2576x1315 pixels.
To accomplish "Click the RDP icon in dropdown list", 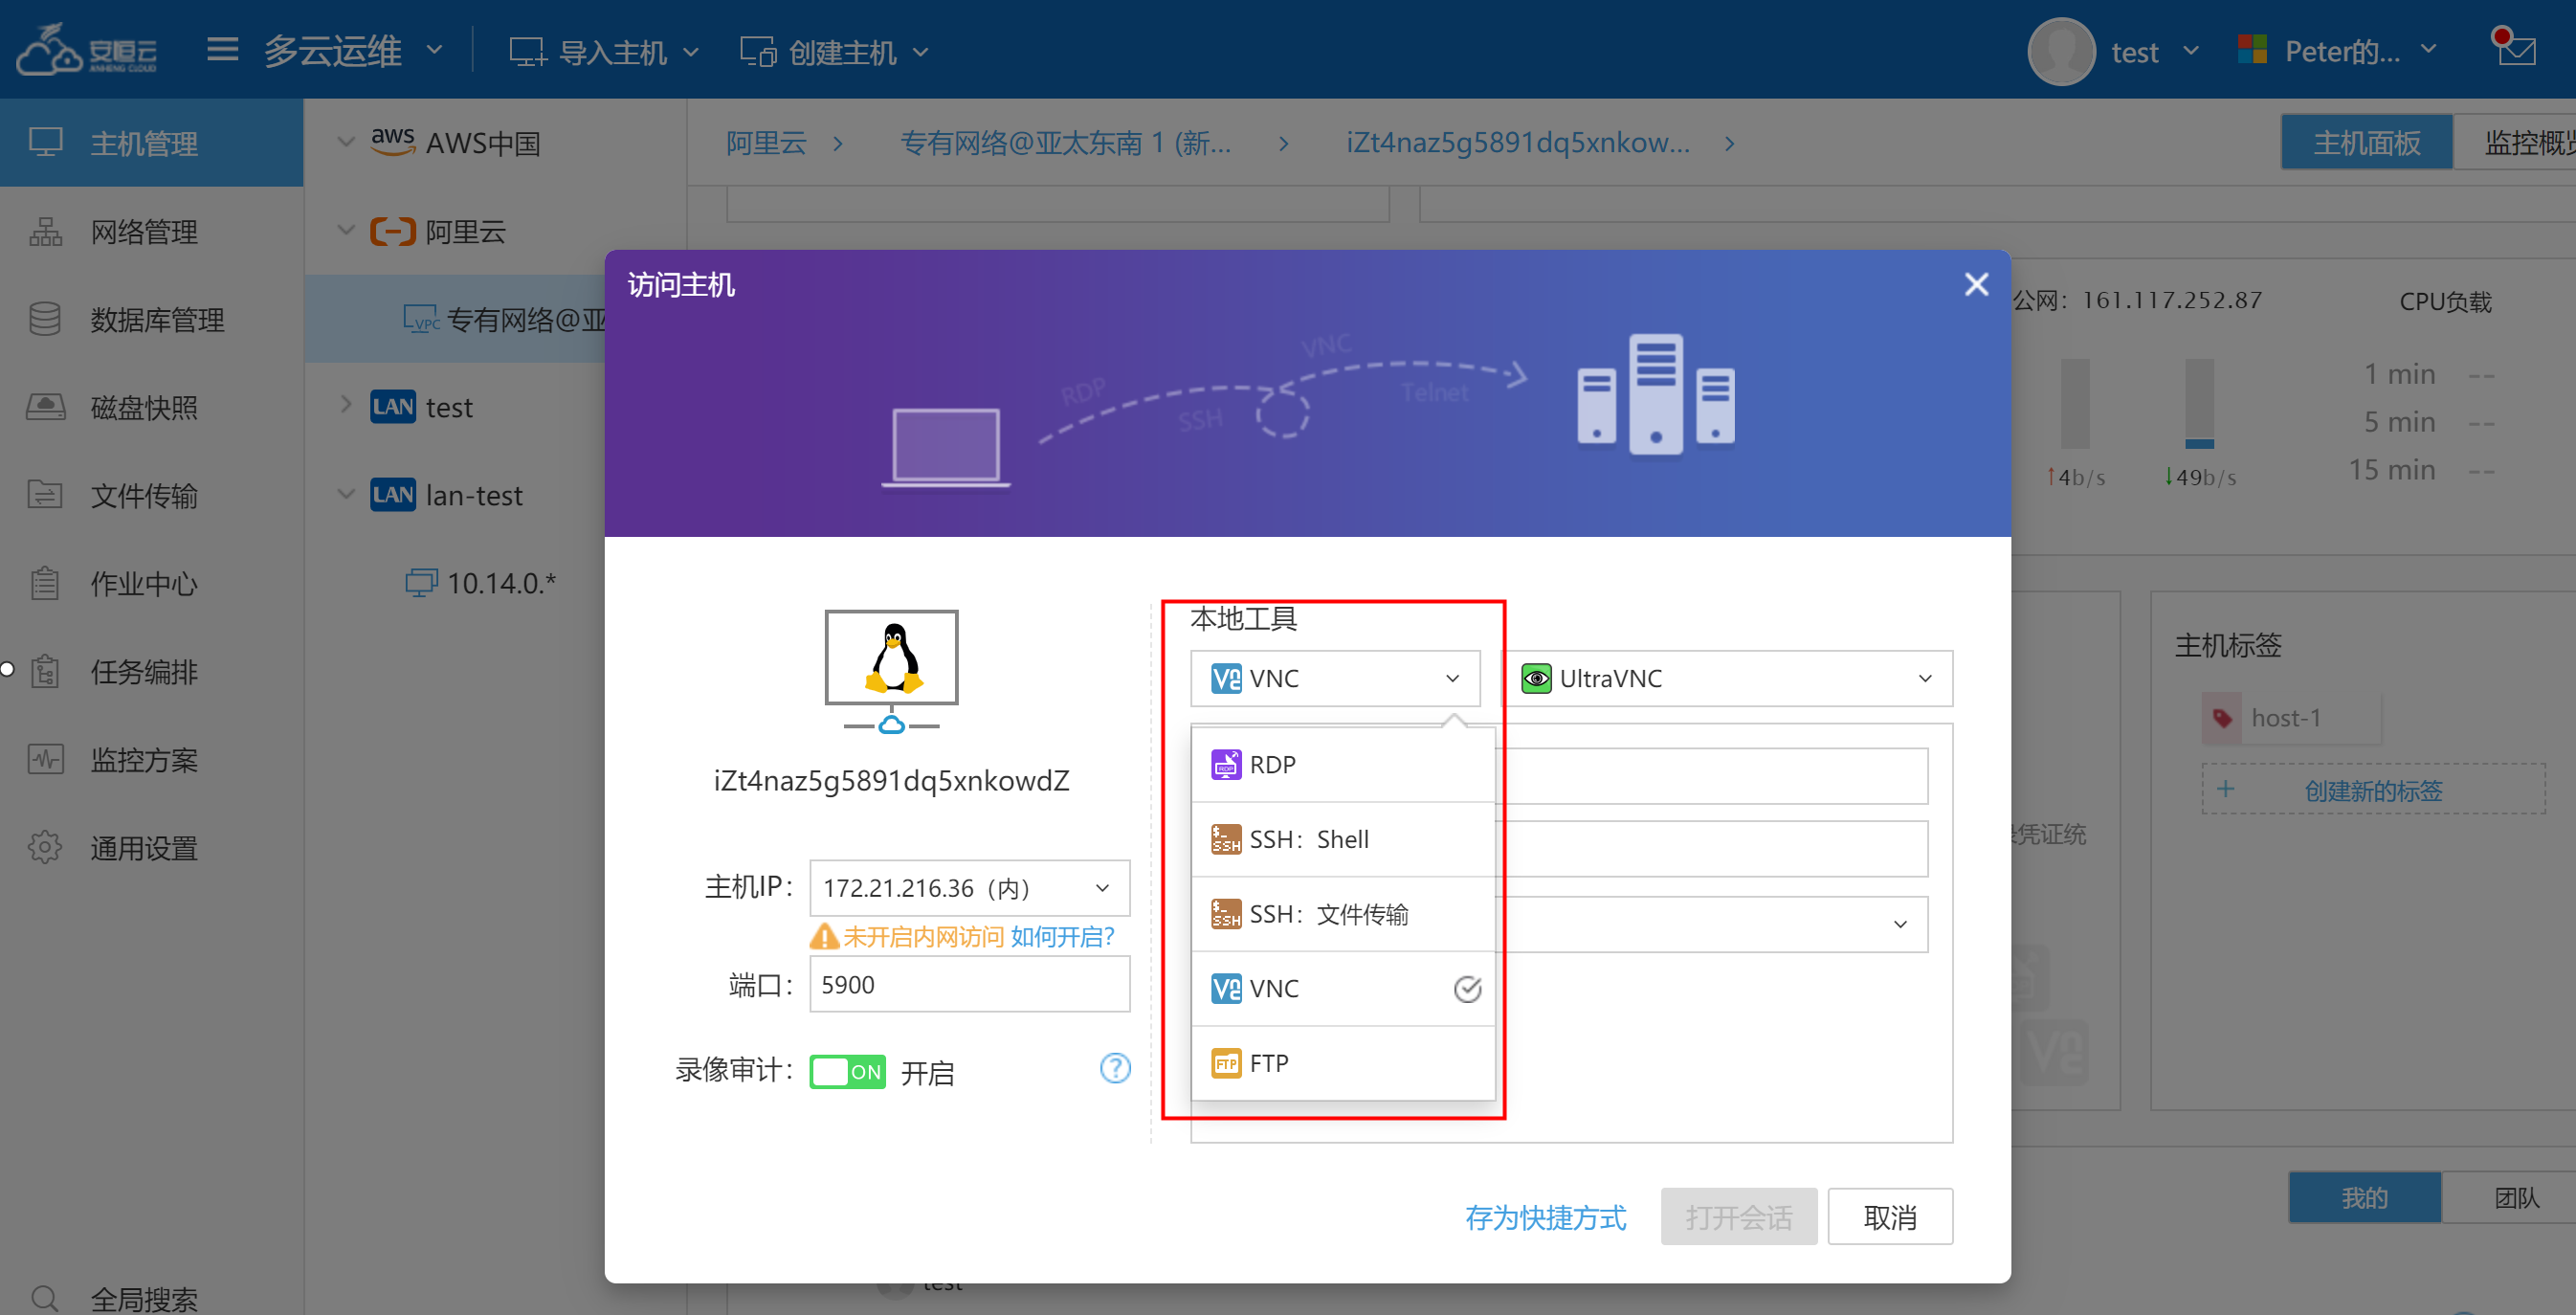I will click(x=1226, y=765).
